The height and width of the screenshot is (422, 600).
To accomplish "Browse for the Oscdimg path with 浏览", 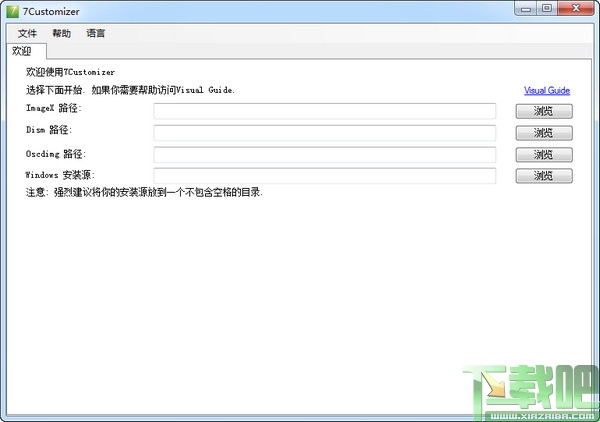I will point(544,155).
